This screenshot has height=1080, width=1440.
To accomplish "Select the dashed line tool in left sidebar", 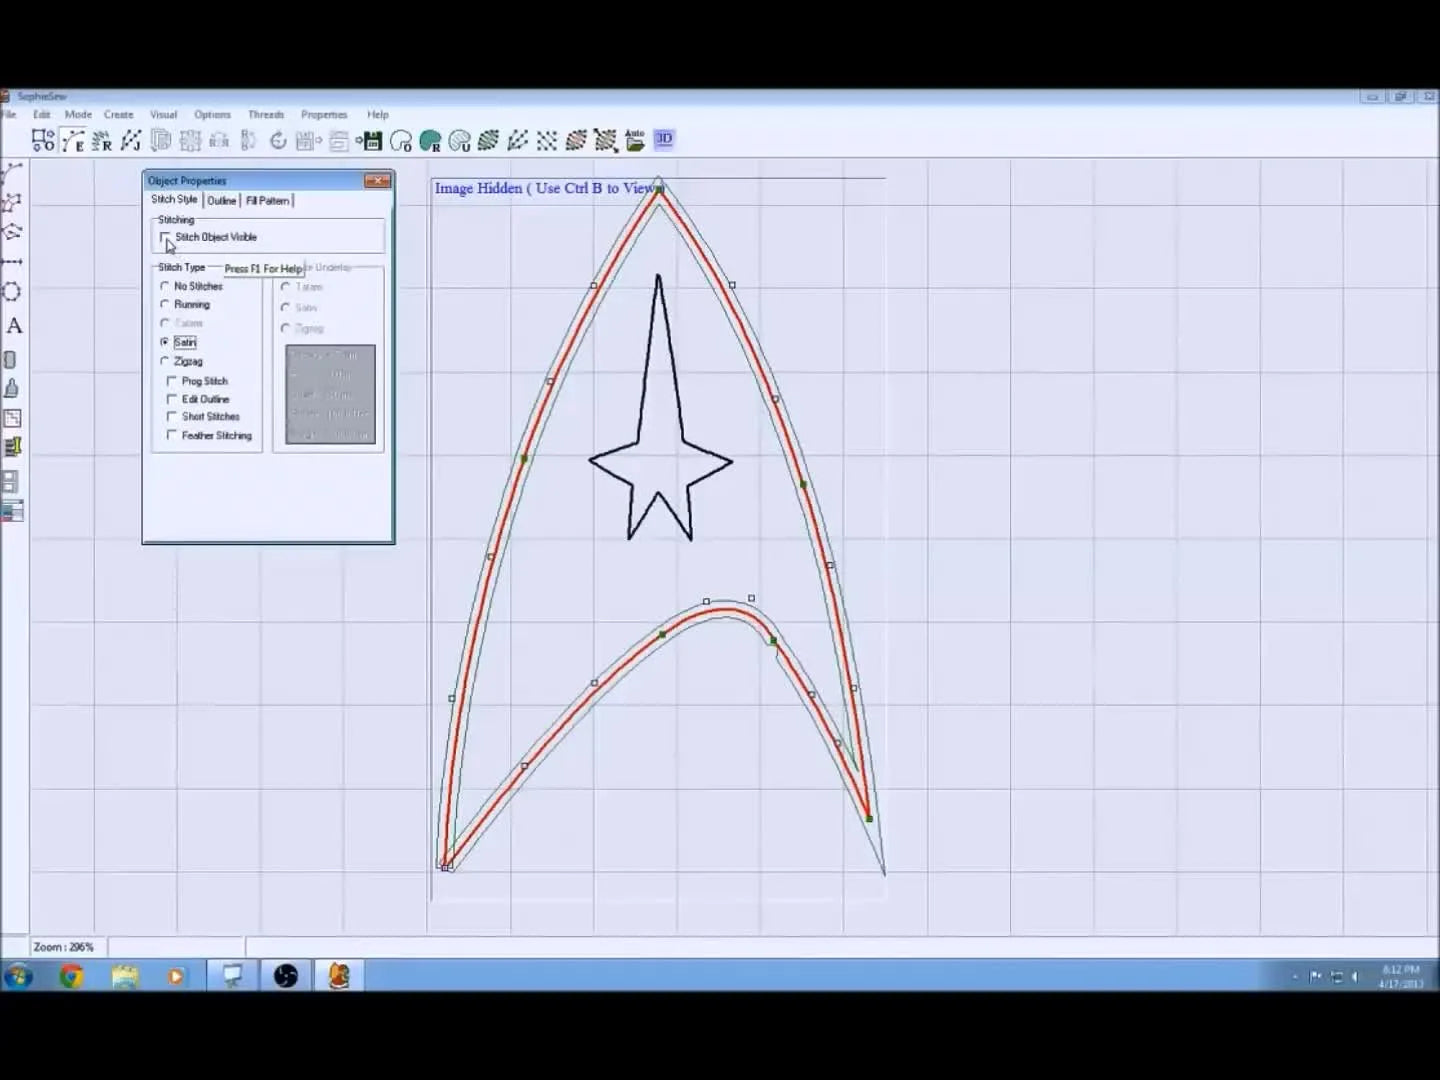I will pyautogui.click(x=12, y=262).
